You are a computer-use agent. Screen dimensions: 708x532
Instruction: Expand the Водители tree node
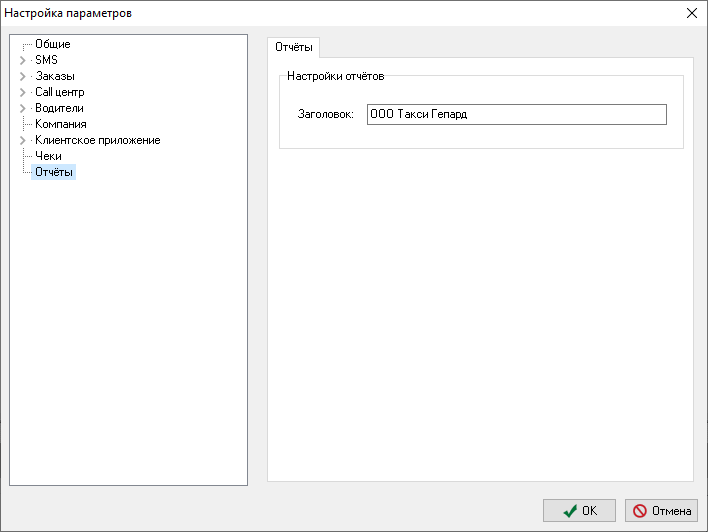tap(23, 108)
